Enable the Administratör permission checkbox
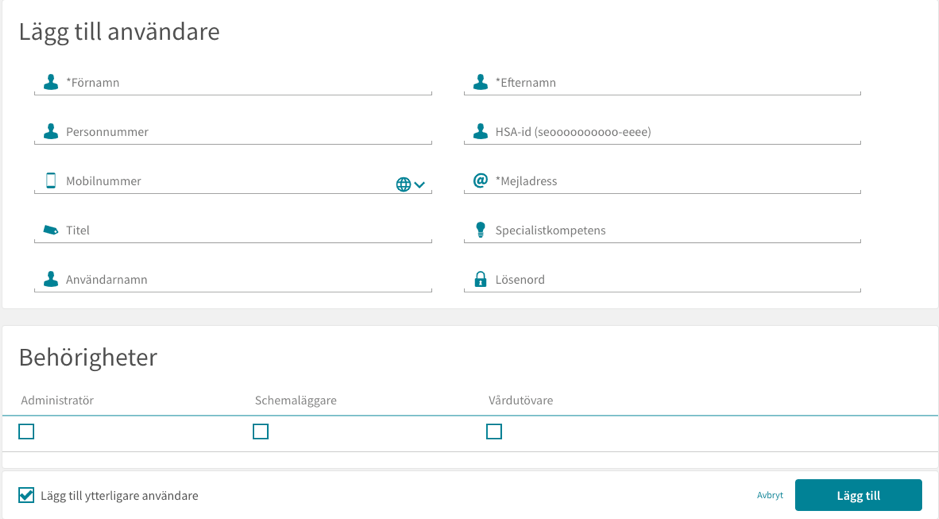 point(26,432)
